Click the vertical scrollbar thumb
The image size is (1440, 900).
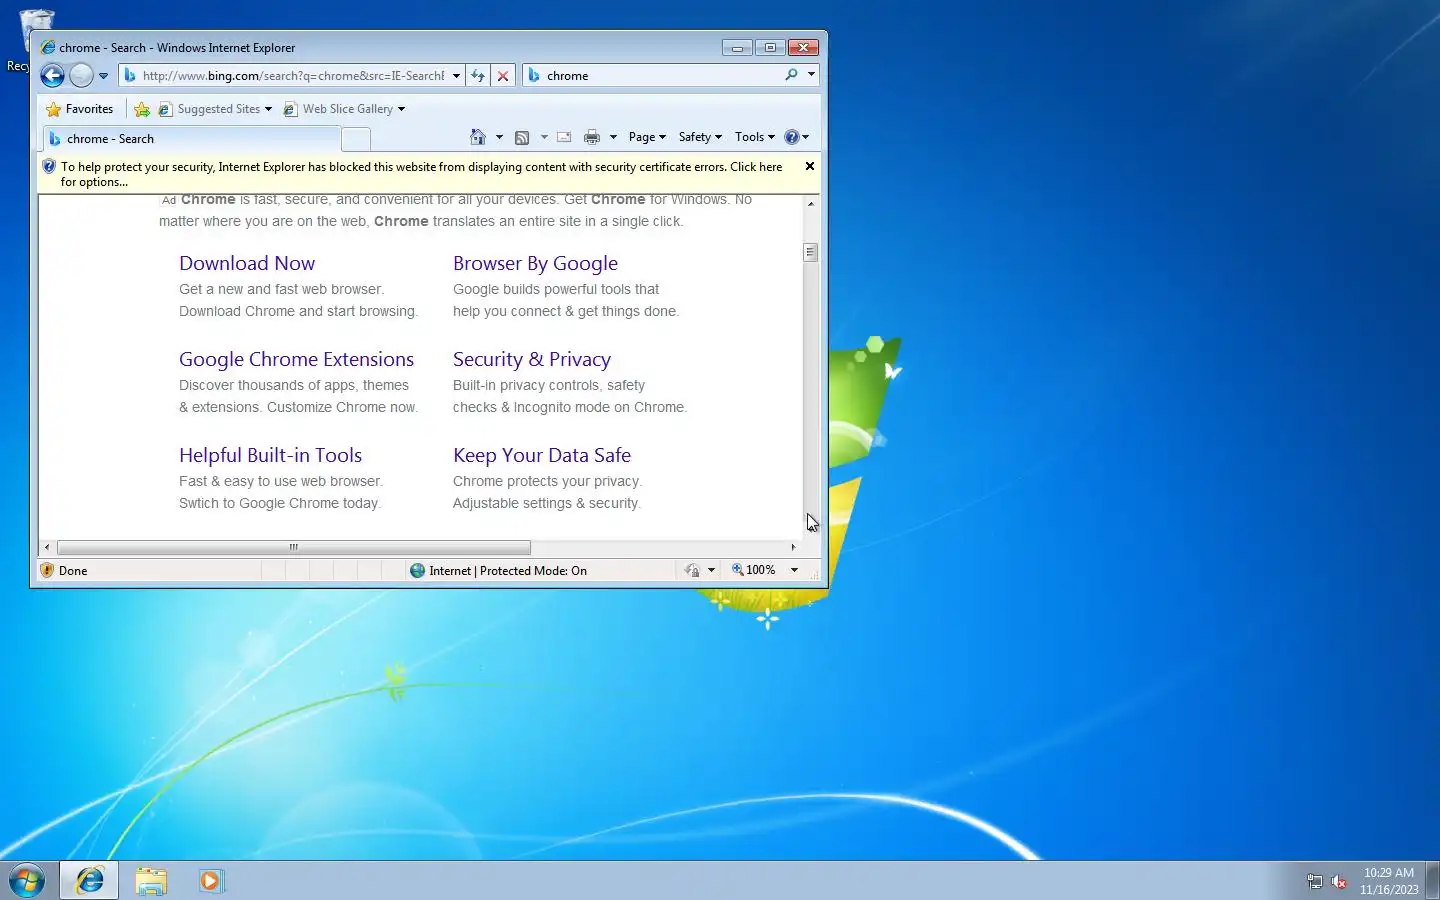(811, 252)
